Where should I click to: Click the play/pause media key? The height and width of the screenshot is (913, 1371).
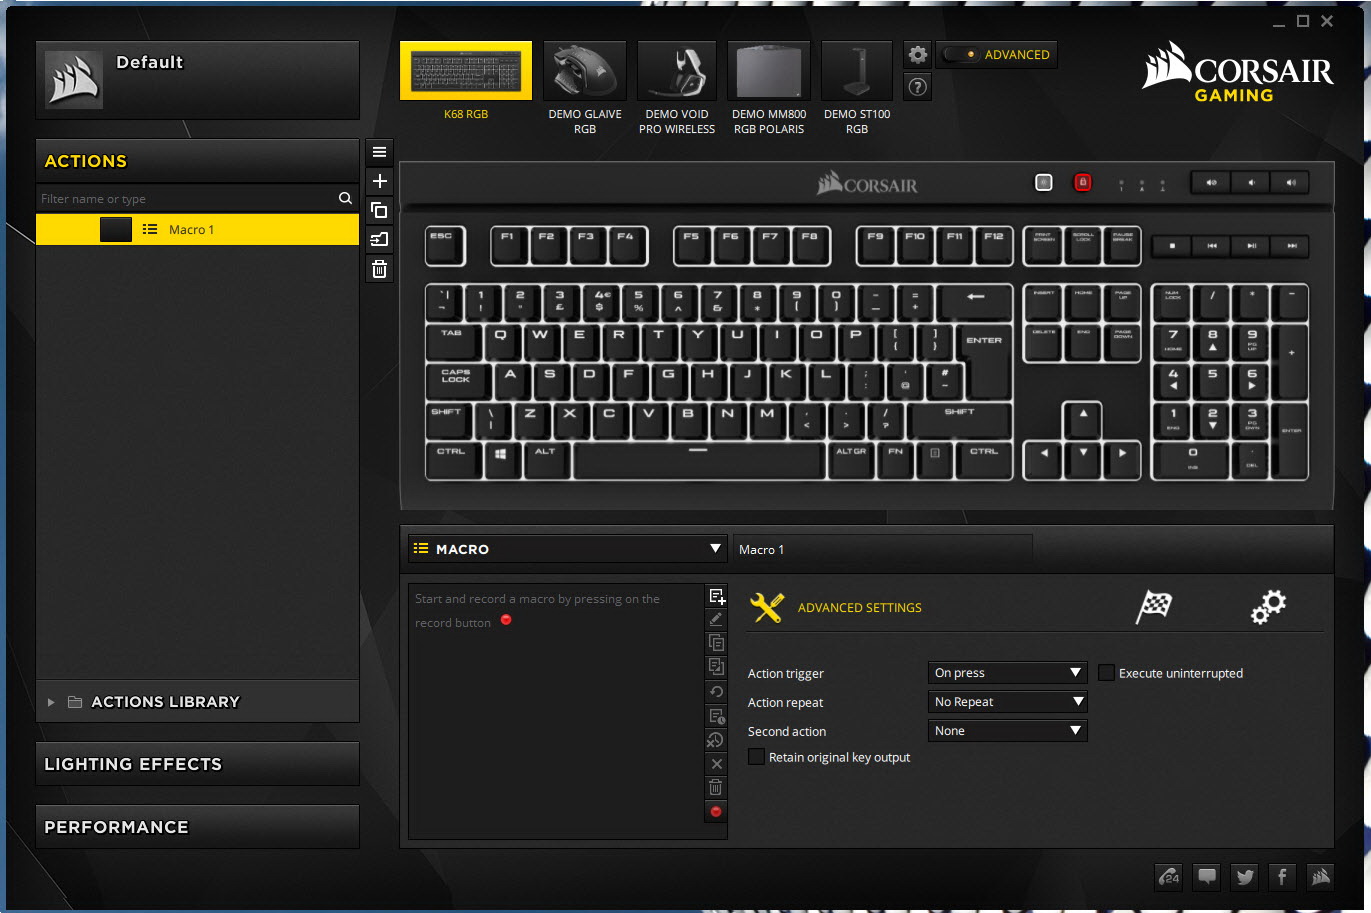[x=1251, y=245]
